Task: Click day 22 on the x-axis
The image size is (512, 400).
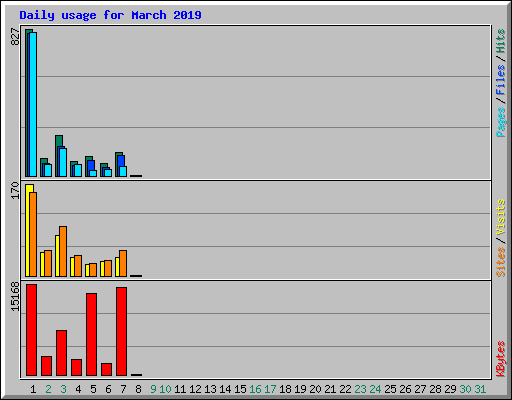Action: pos(345,389)
